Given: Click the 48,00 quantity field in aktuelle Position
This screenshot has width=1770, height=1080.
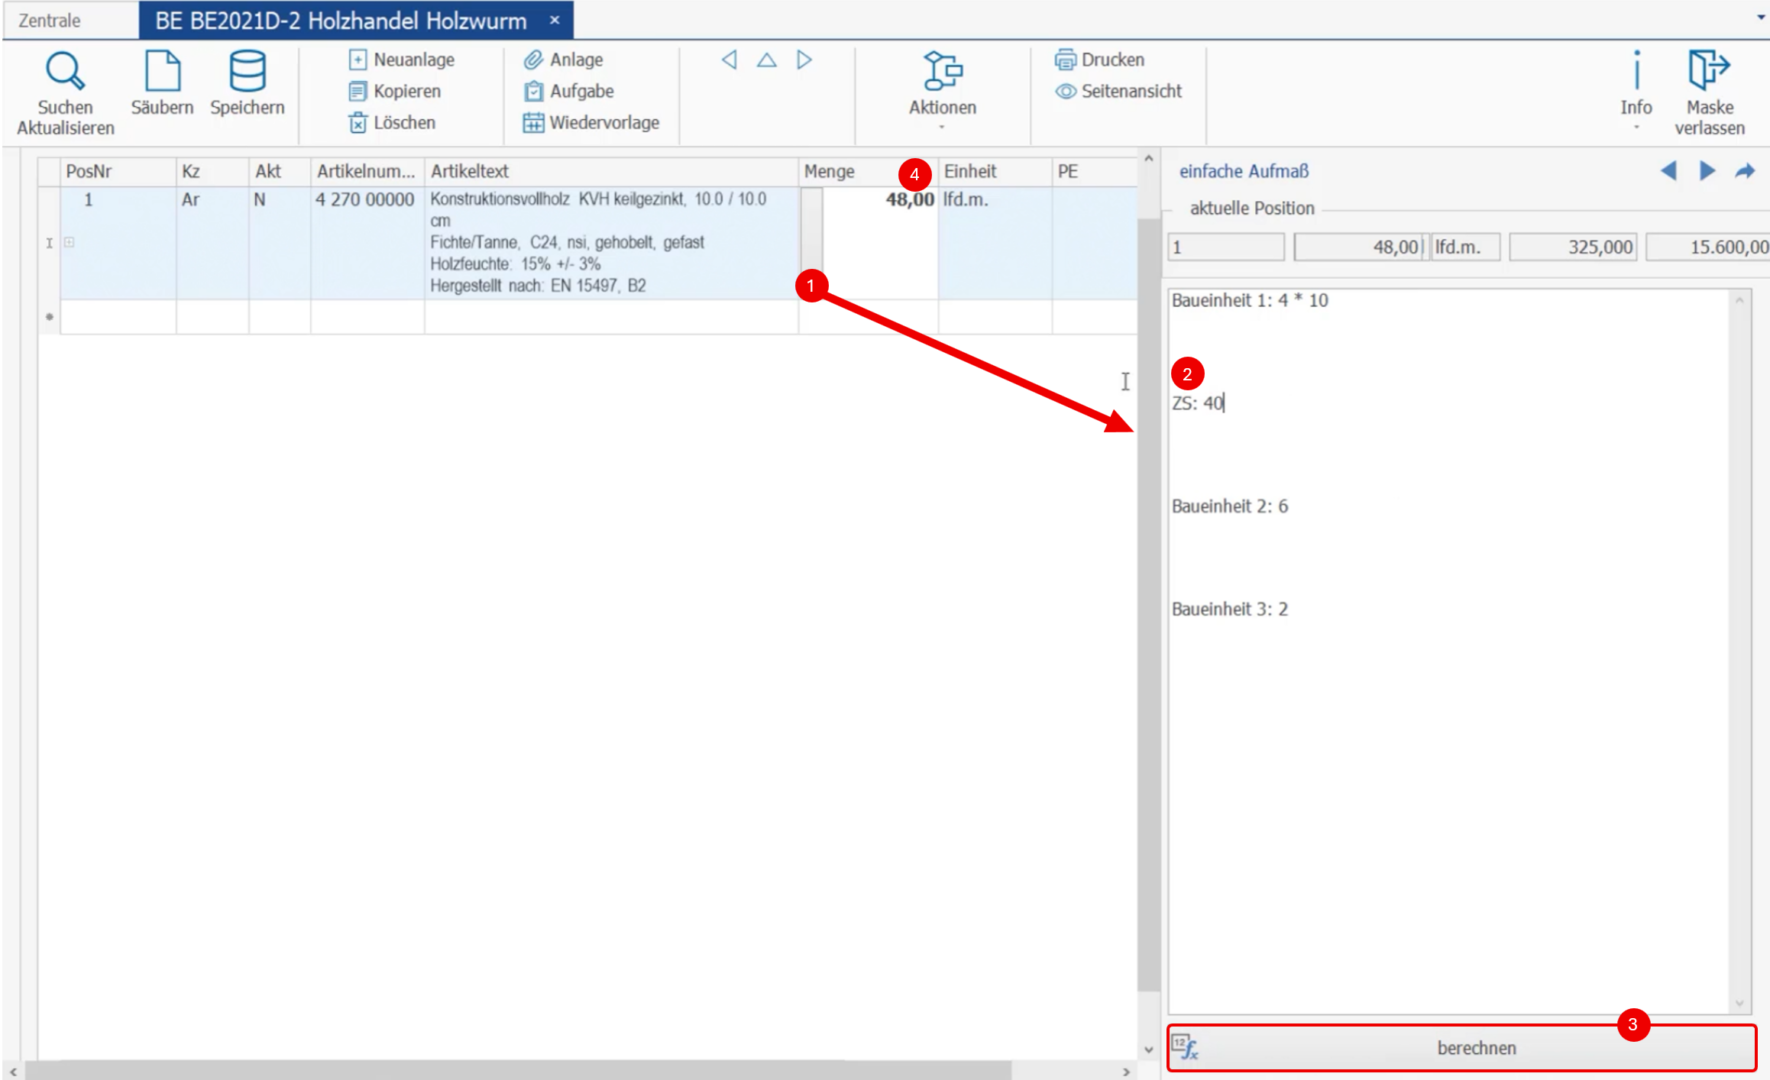Looking at the screenshot, I should (1358, 247).
